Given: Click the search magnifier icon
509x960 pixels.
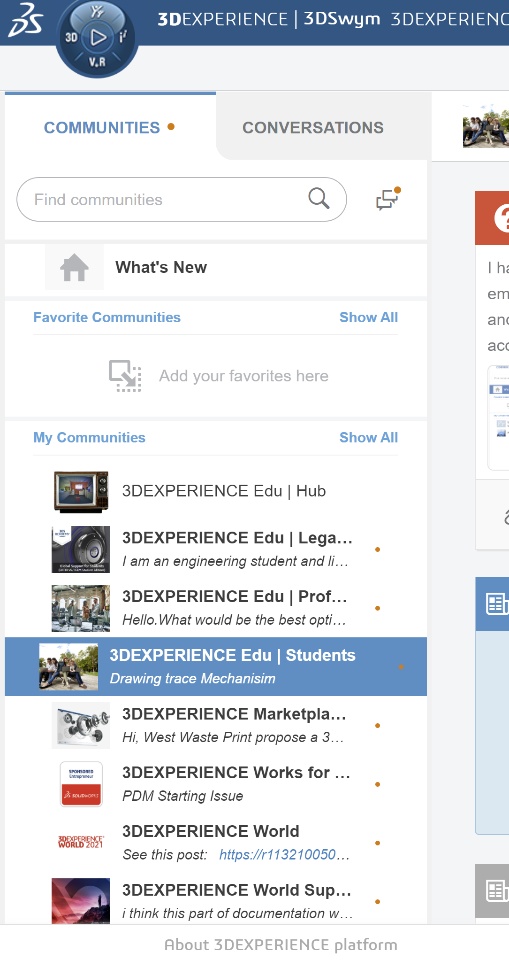Looking at the screenshot, I should (x=319, y=198).
